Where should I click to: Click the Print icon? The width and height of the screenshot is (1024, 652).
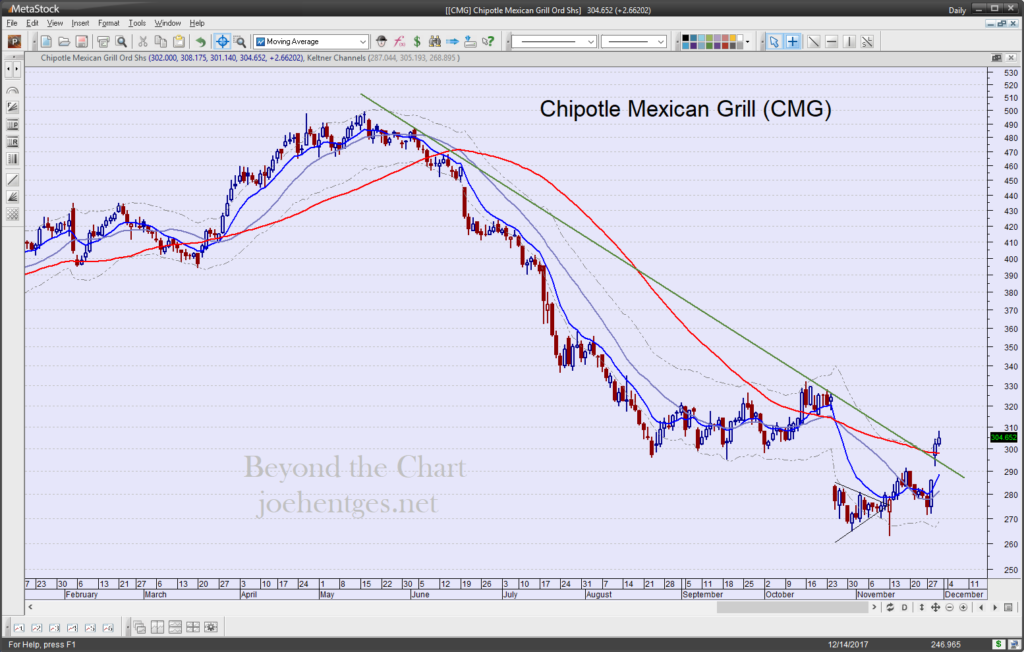[103, 42]
